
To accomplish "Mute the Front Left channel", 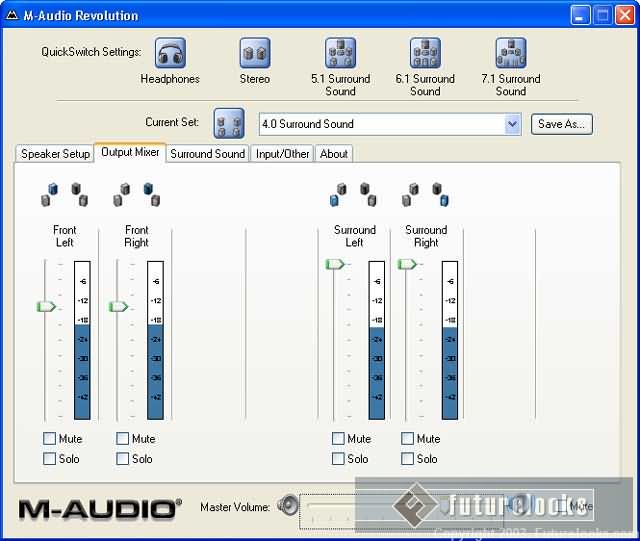I will tap(50, 438).
